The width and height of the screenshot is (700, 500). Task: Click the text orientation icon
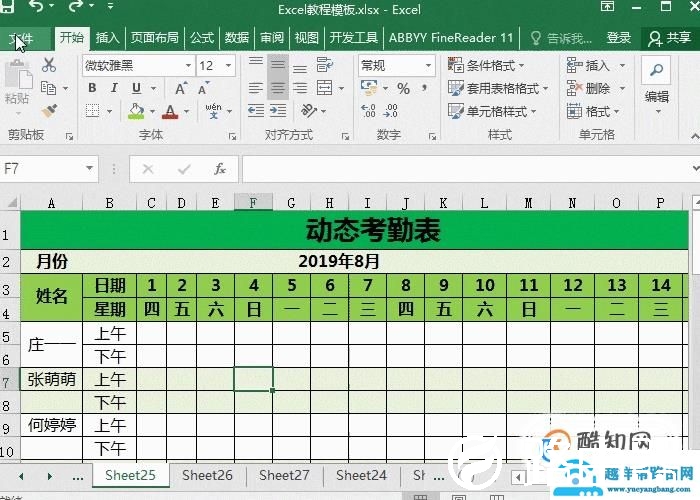click(x=309, y=110)
